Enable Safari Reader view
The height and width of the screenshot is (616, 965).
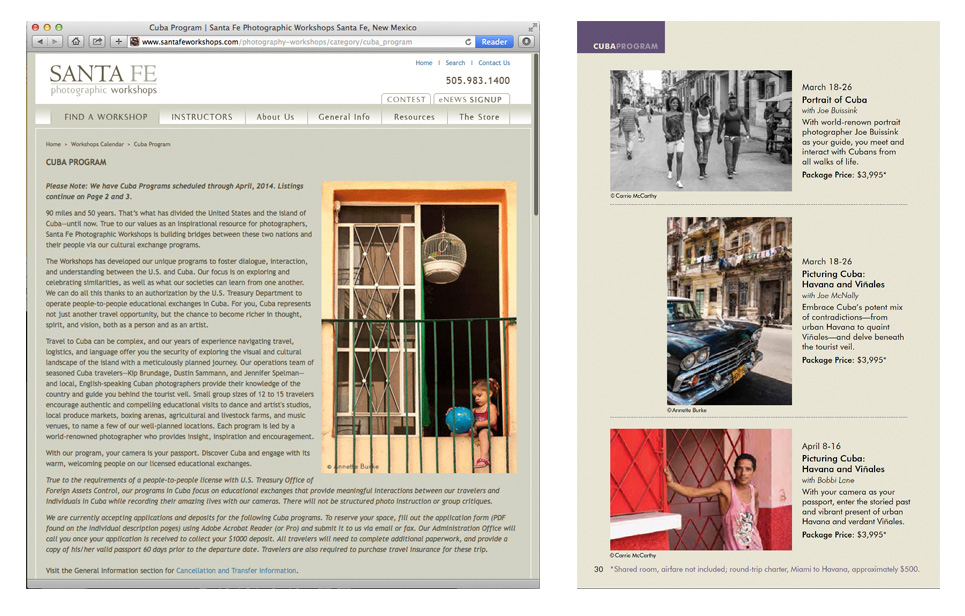tap(495, 42)
